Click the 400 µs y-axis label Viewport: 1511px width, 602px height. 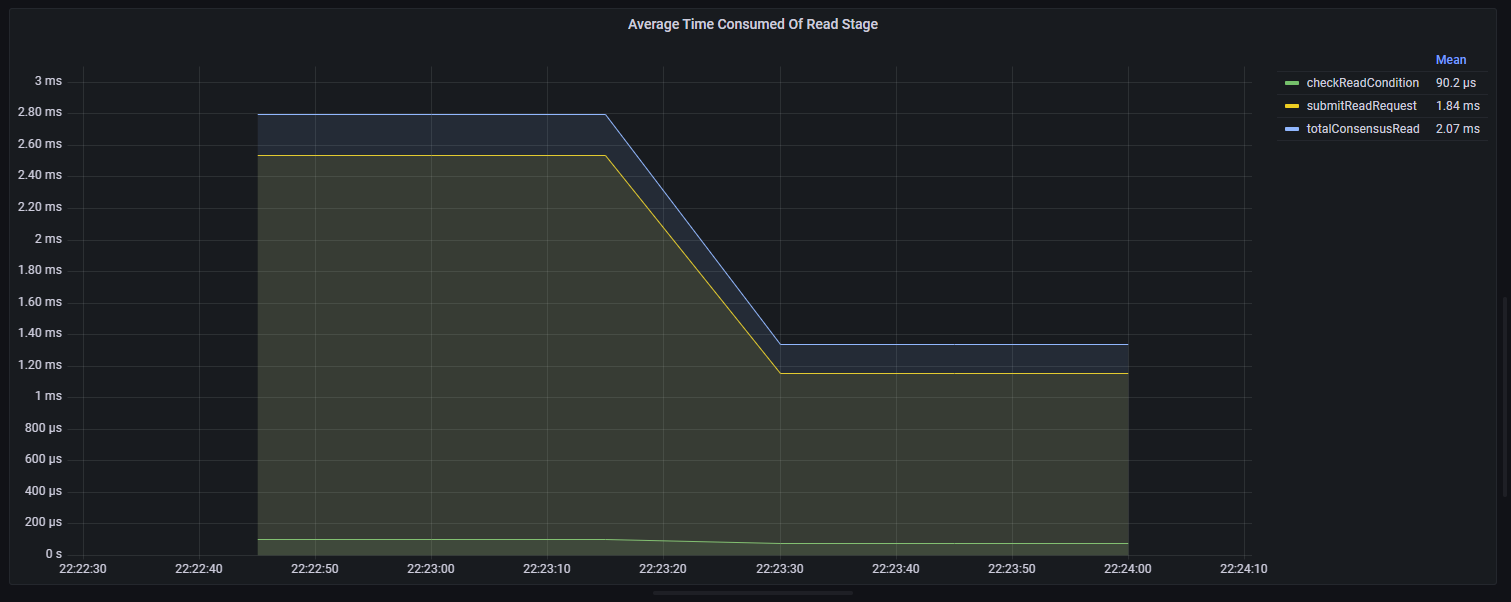[42, 491]
